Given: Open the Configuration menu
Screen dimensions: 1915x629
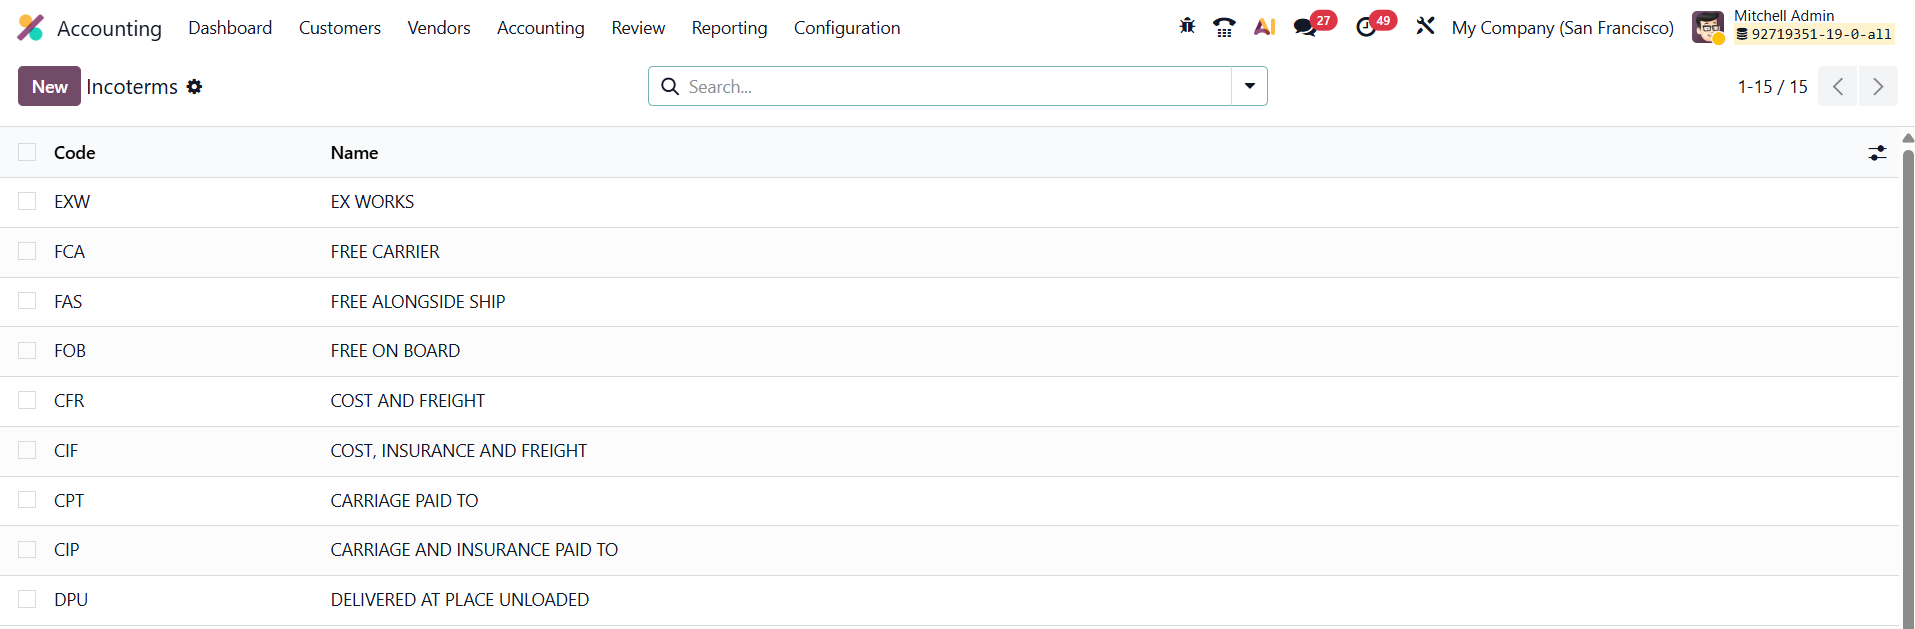Looking at the screenshot, I should pyautogui.click(x=847, y=28).
